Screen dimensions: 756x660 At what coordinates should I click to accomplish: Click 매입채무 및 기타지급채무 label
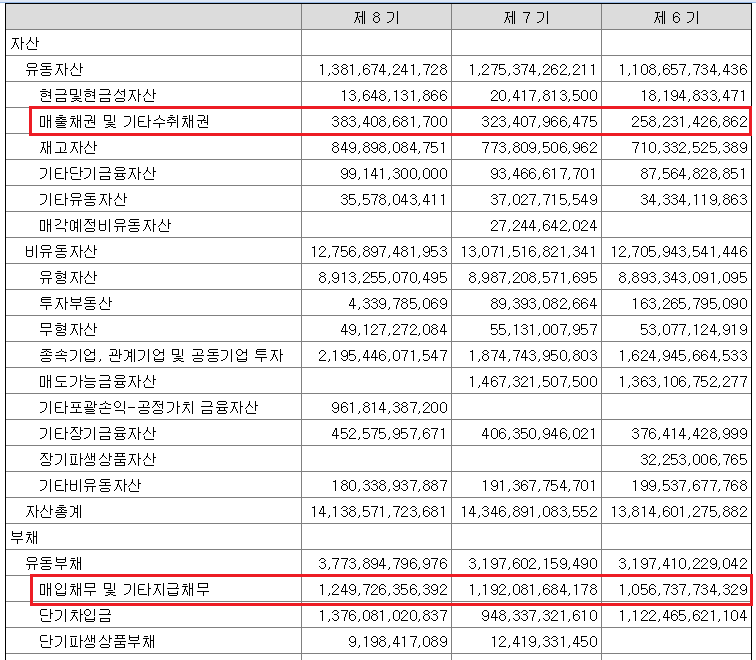click(x=124, y=590)
